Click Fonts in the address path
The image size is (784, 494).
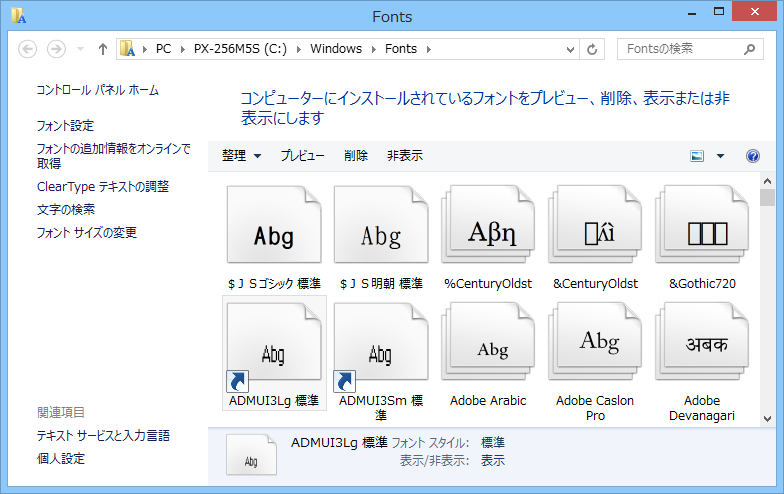click(401, 49)
